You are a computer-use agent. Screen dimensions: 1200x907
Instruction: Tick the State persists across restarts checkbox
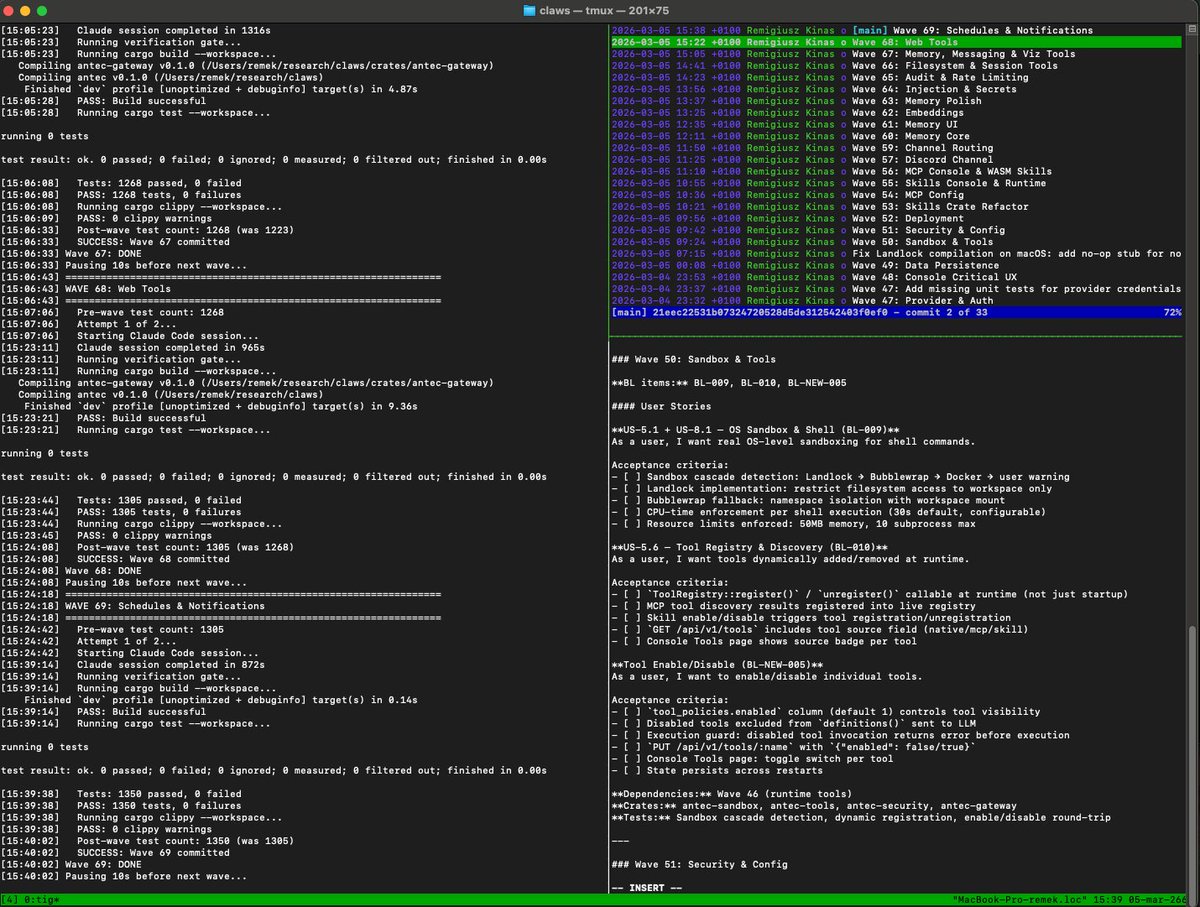(632, 771)
